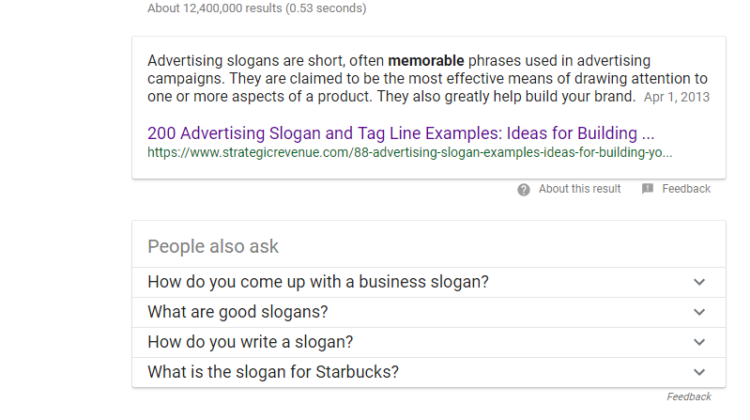750x420 pixels.
Task: Click the question mark help icon
Action: click(524, 190)
